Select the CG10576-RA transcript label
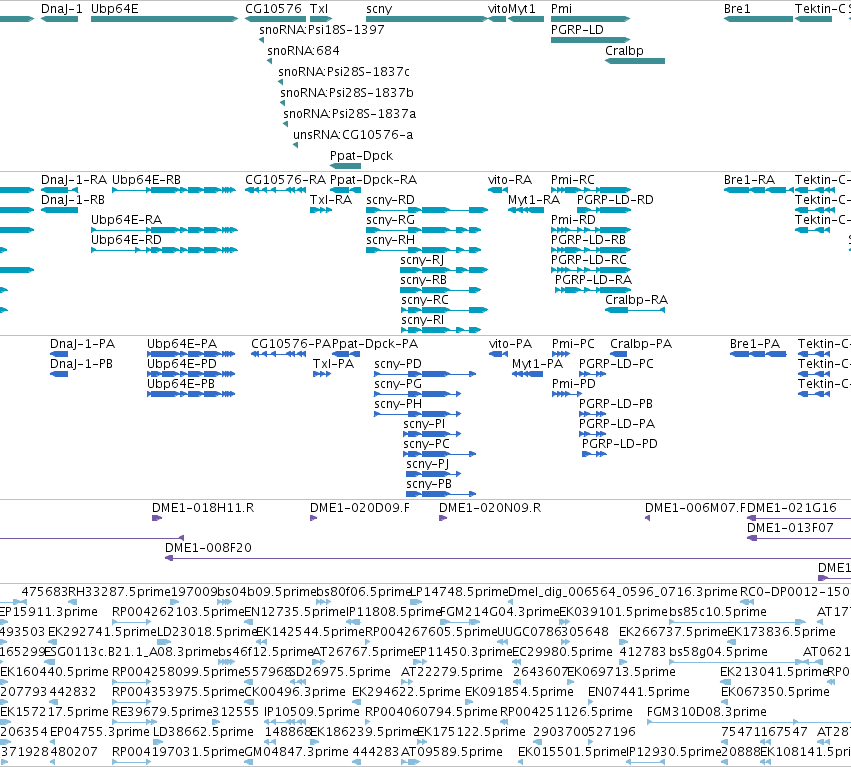 click(x=285, y=180)
